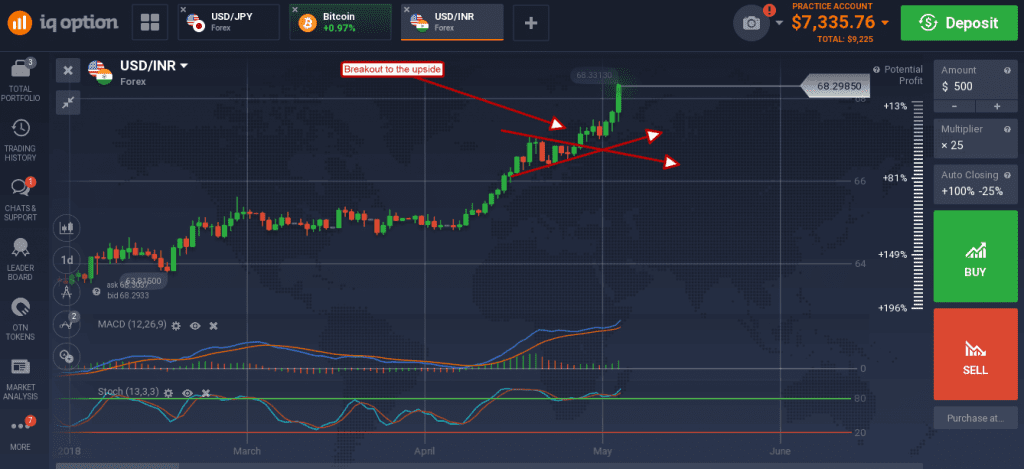The height and width of the screenshot is (469, 1024).
Task: Toggle Stoch indicator visibility
Action: 187,393
